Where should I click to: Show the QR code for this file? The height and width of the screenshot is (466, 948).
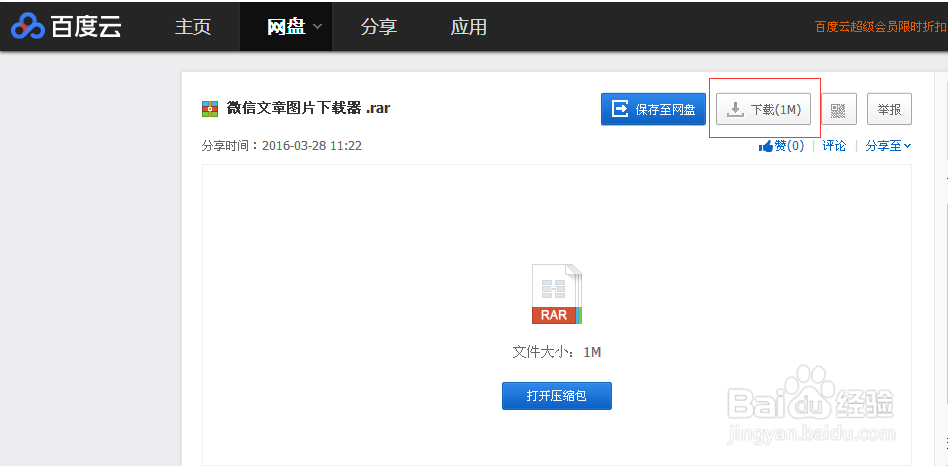[839, 109]
